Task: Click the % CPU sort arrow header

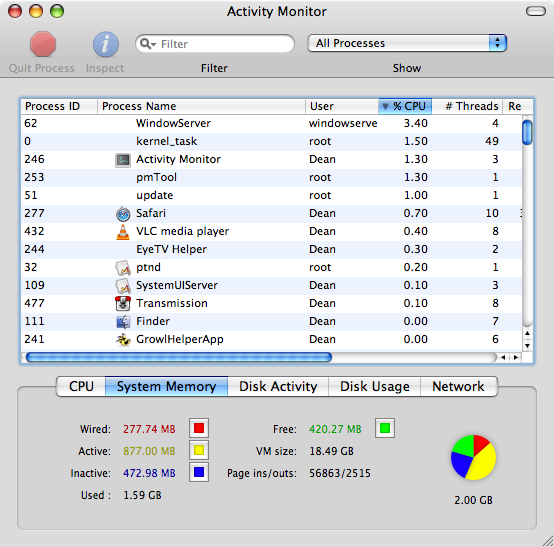Action: tap(405, 106)
